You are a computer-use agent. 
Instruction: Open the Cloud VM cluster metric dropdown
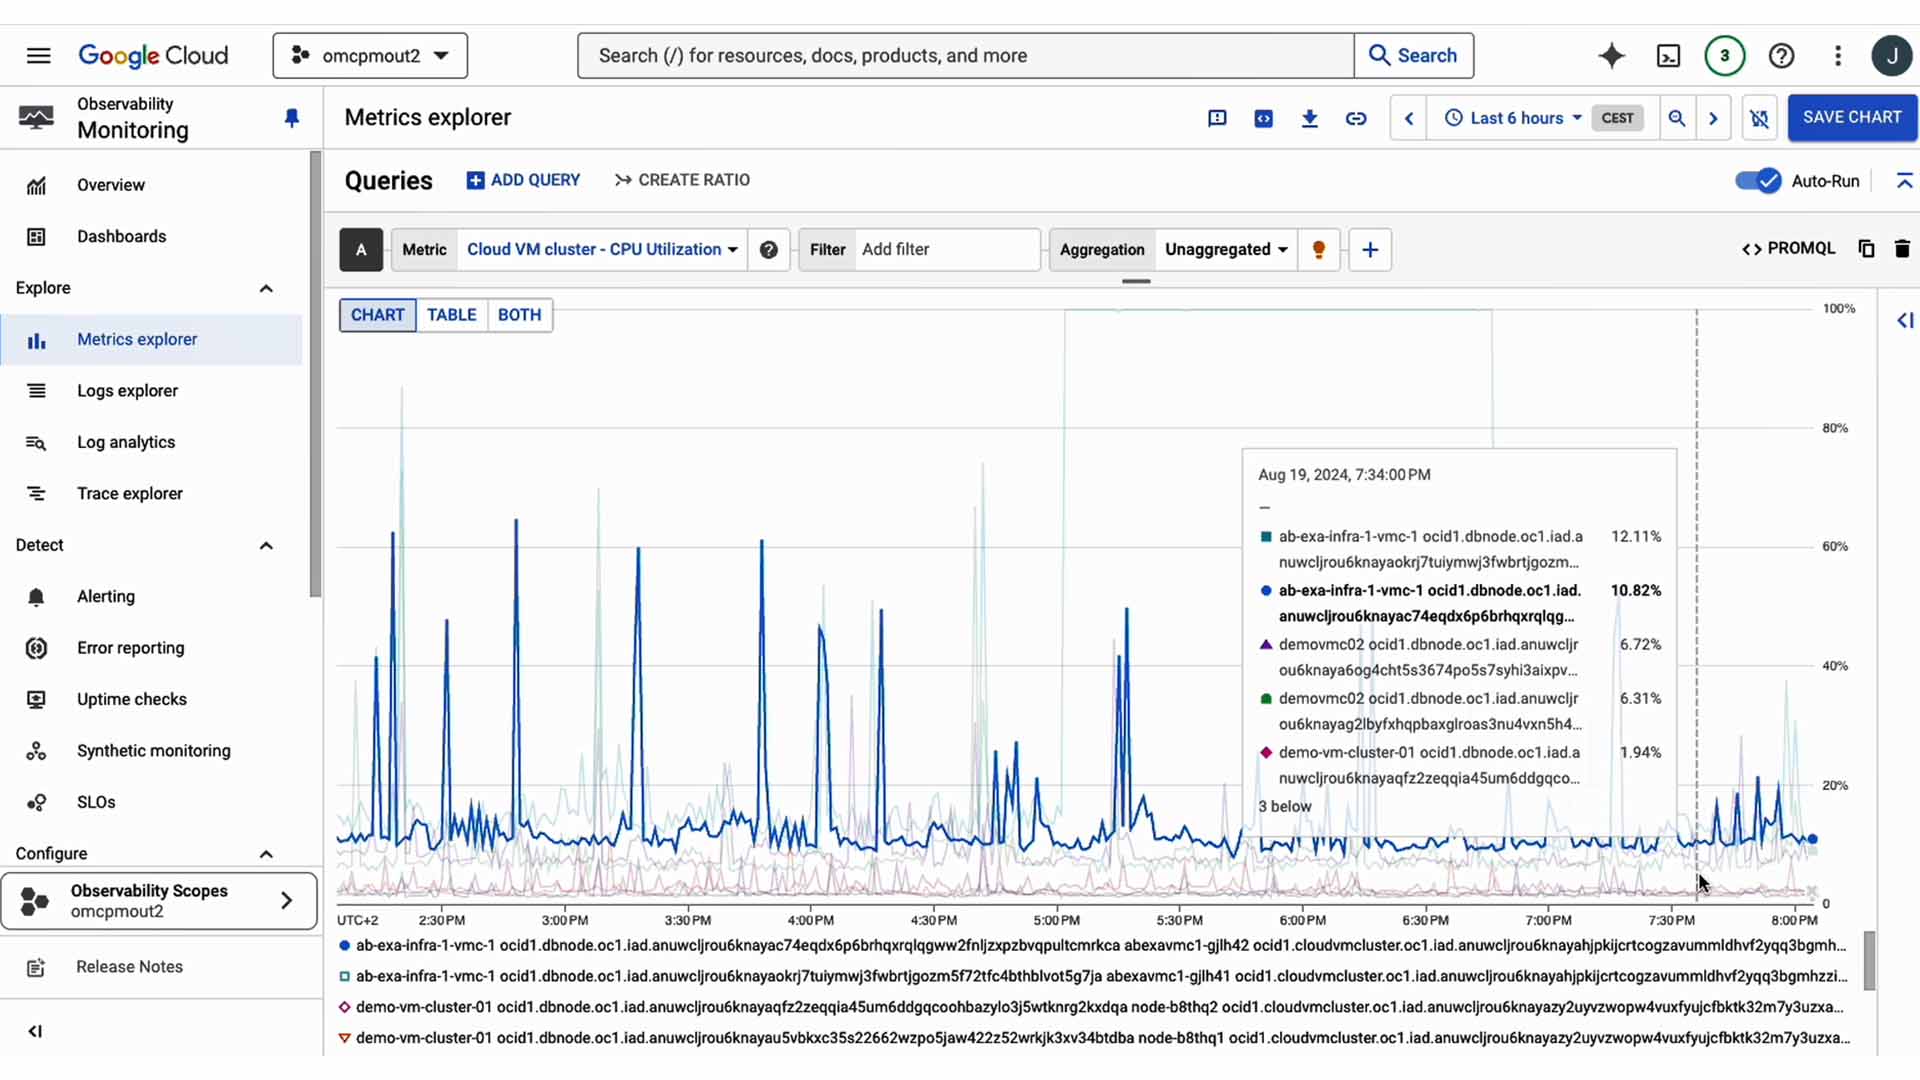point(600,250)
